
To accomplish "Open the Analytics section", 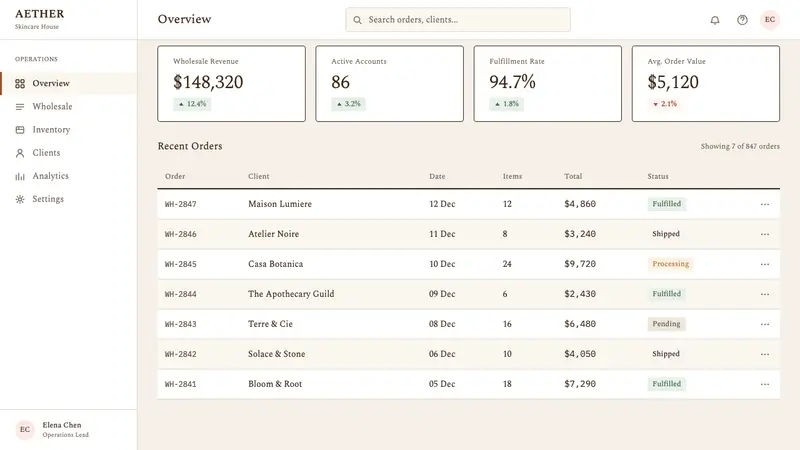I will 68,176.
